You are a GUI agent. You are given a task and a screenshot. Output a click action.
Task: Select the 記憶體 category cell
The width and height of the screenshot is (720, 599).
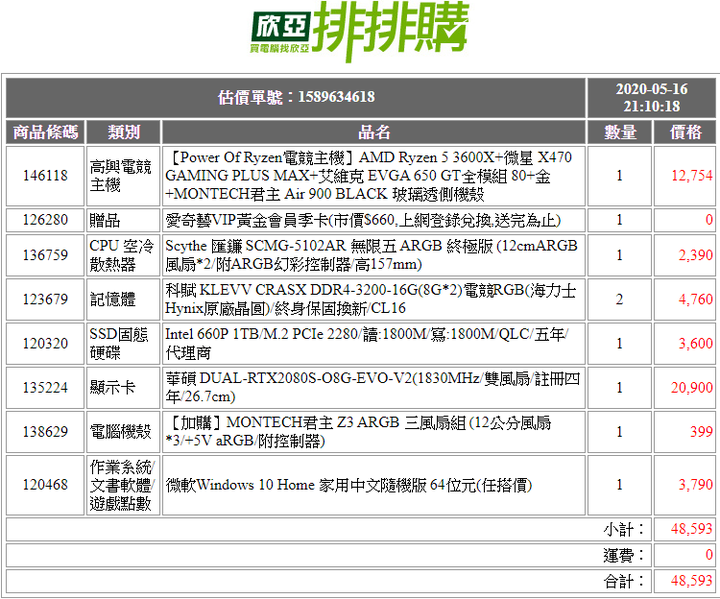[123, 299]
